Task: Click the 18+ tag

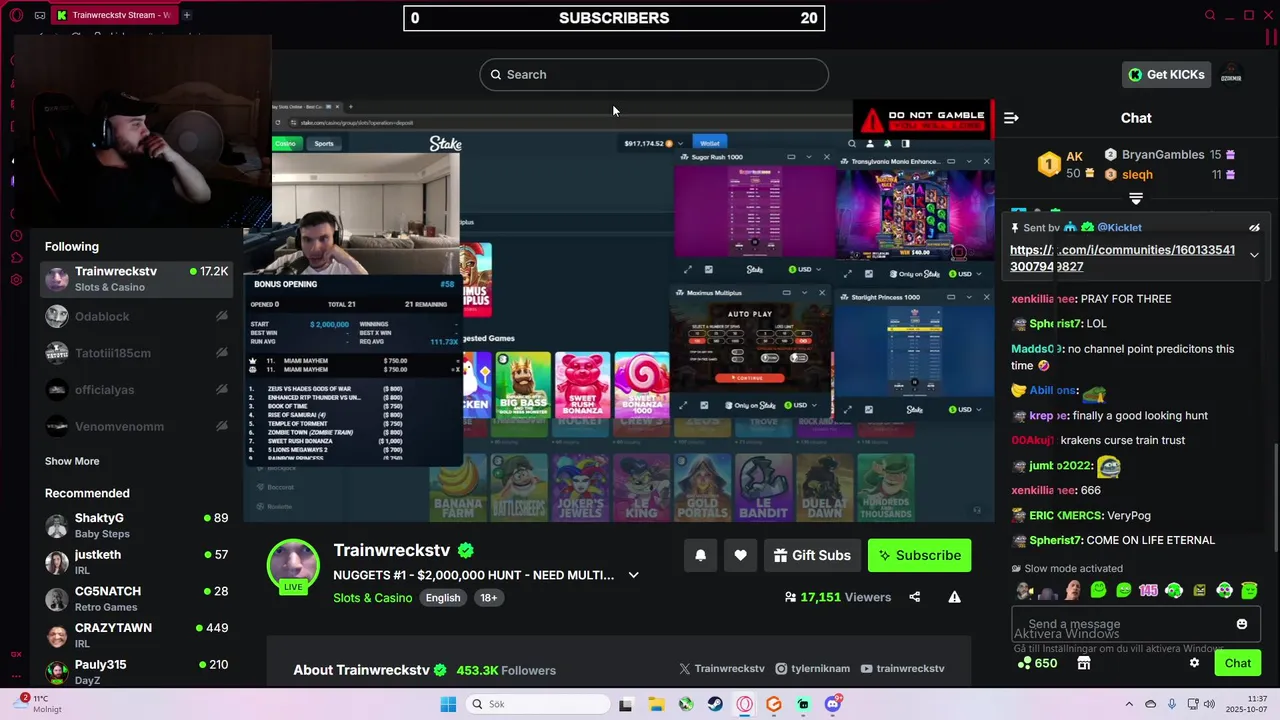Action: [488, 598]
